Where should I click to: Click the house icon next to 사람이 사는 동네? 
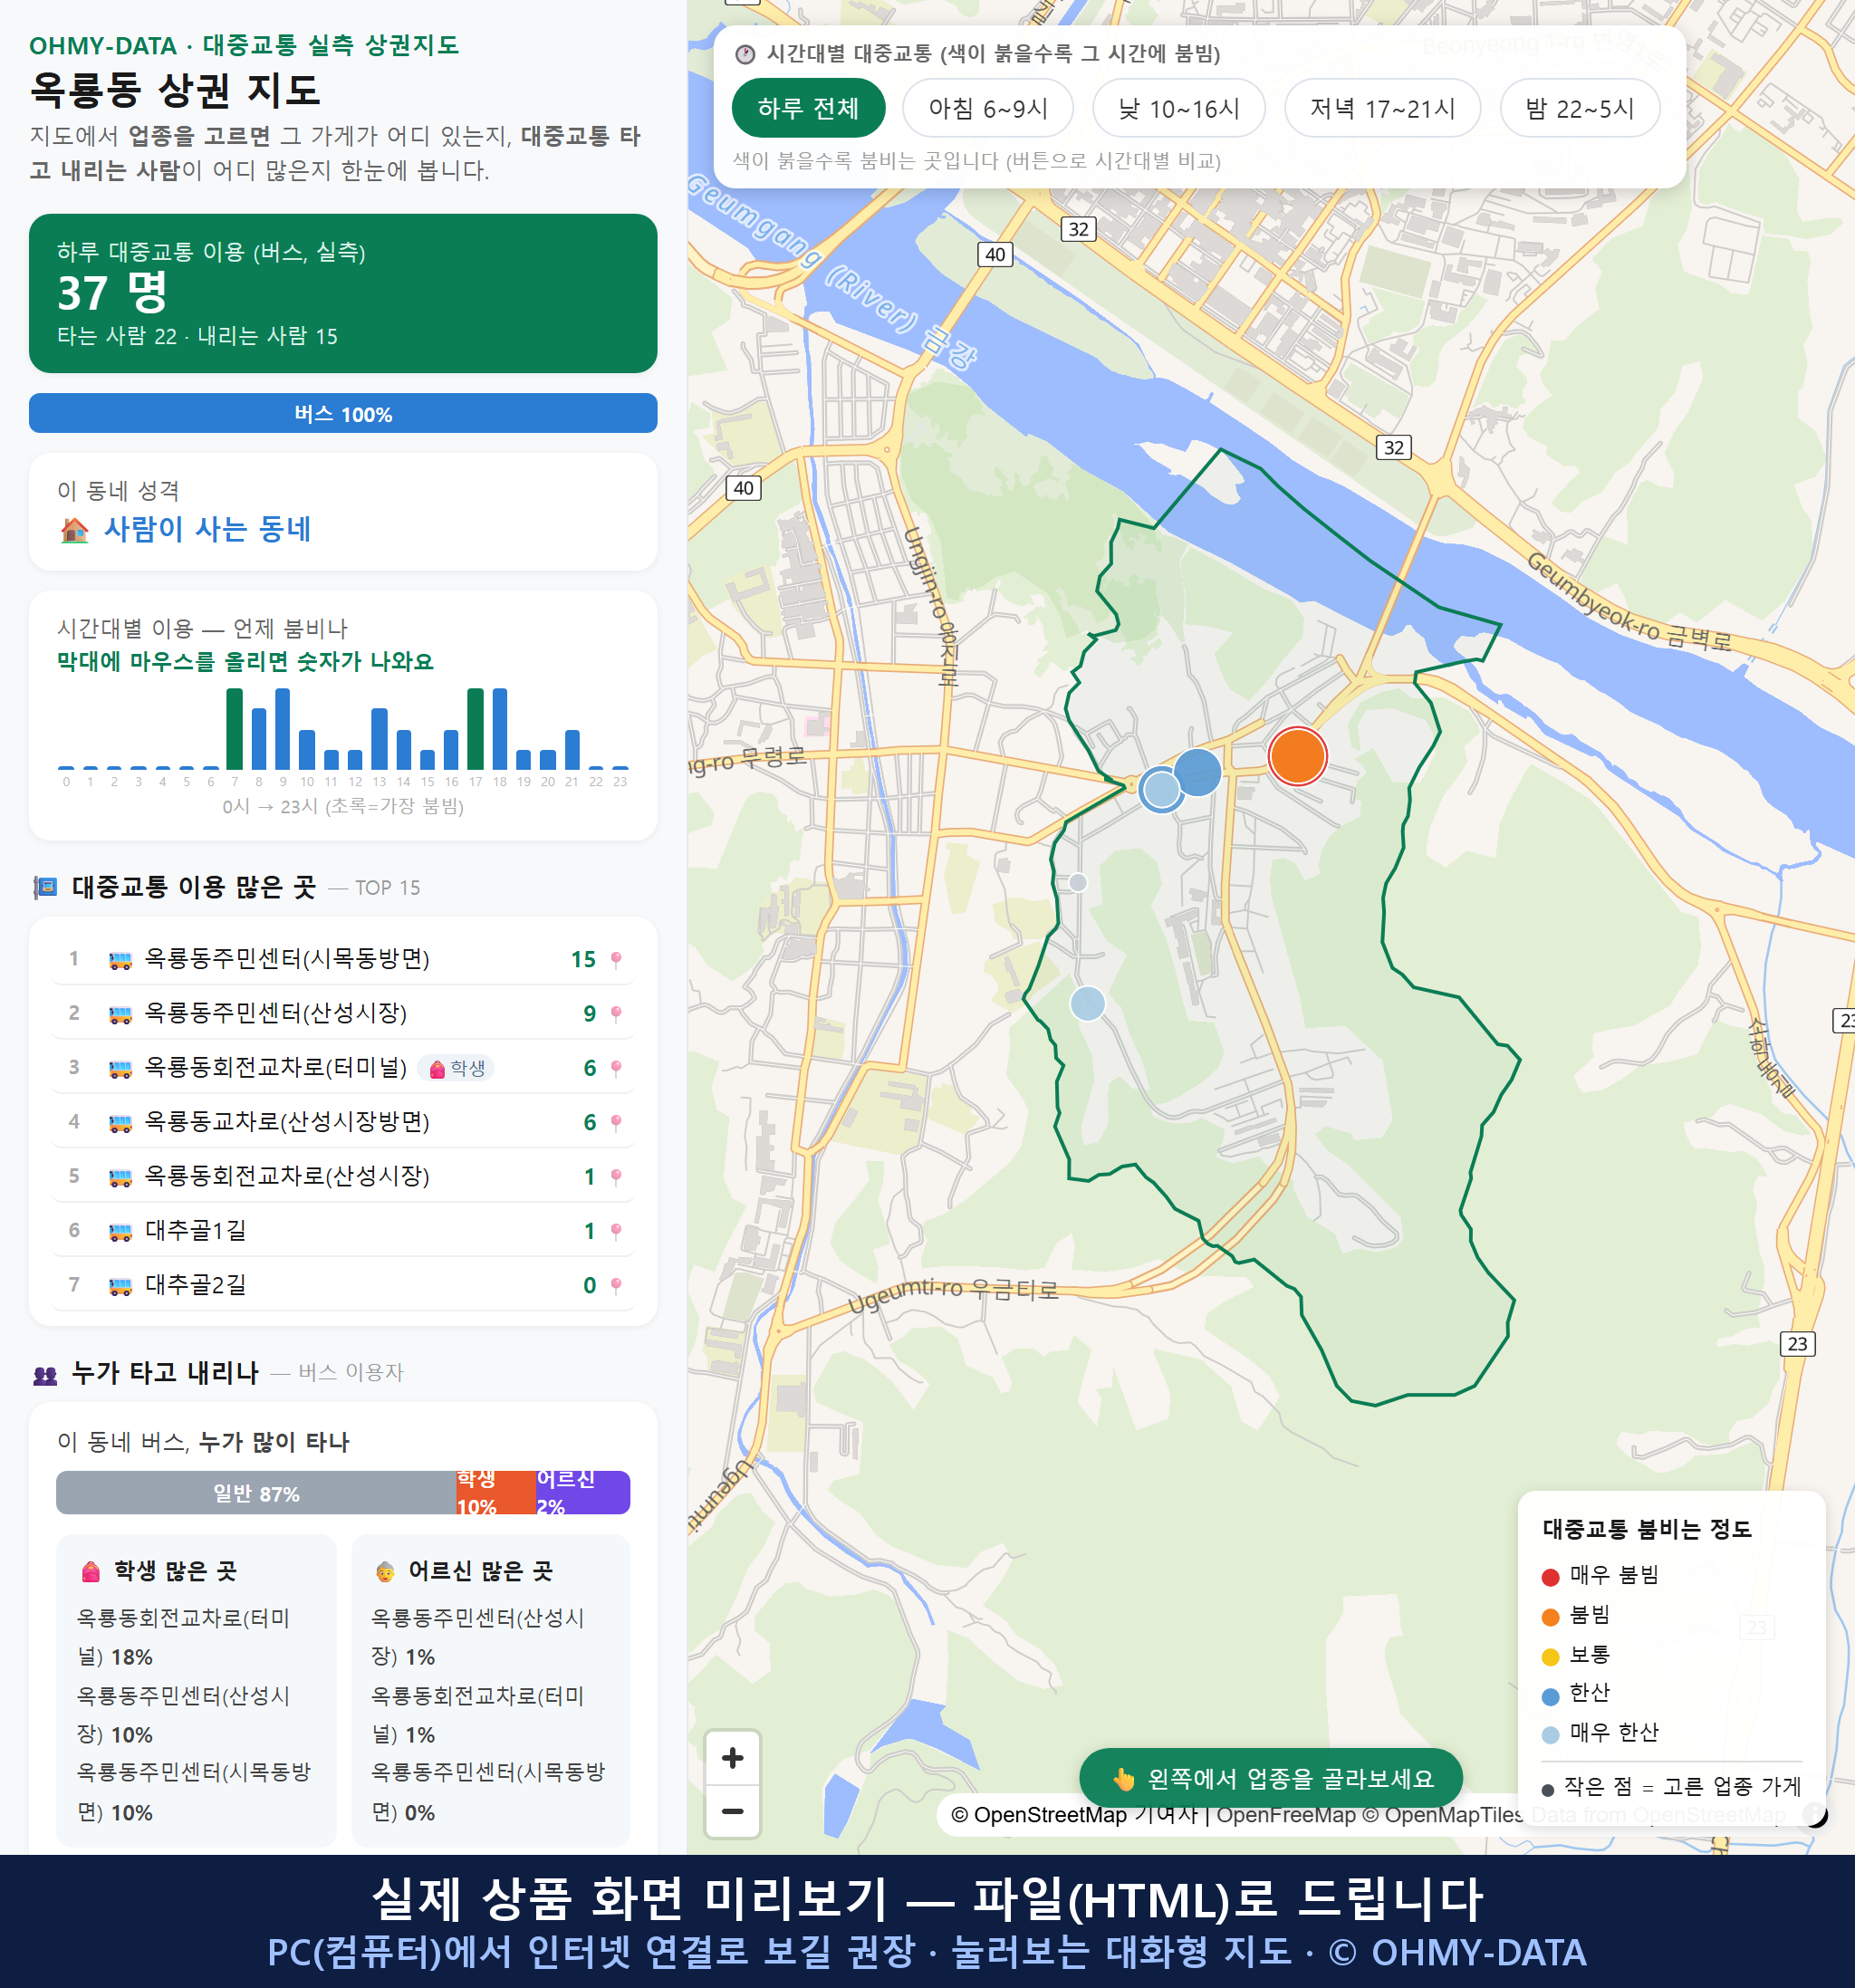[x=74, y=529]
